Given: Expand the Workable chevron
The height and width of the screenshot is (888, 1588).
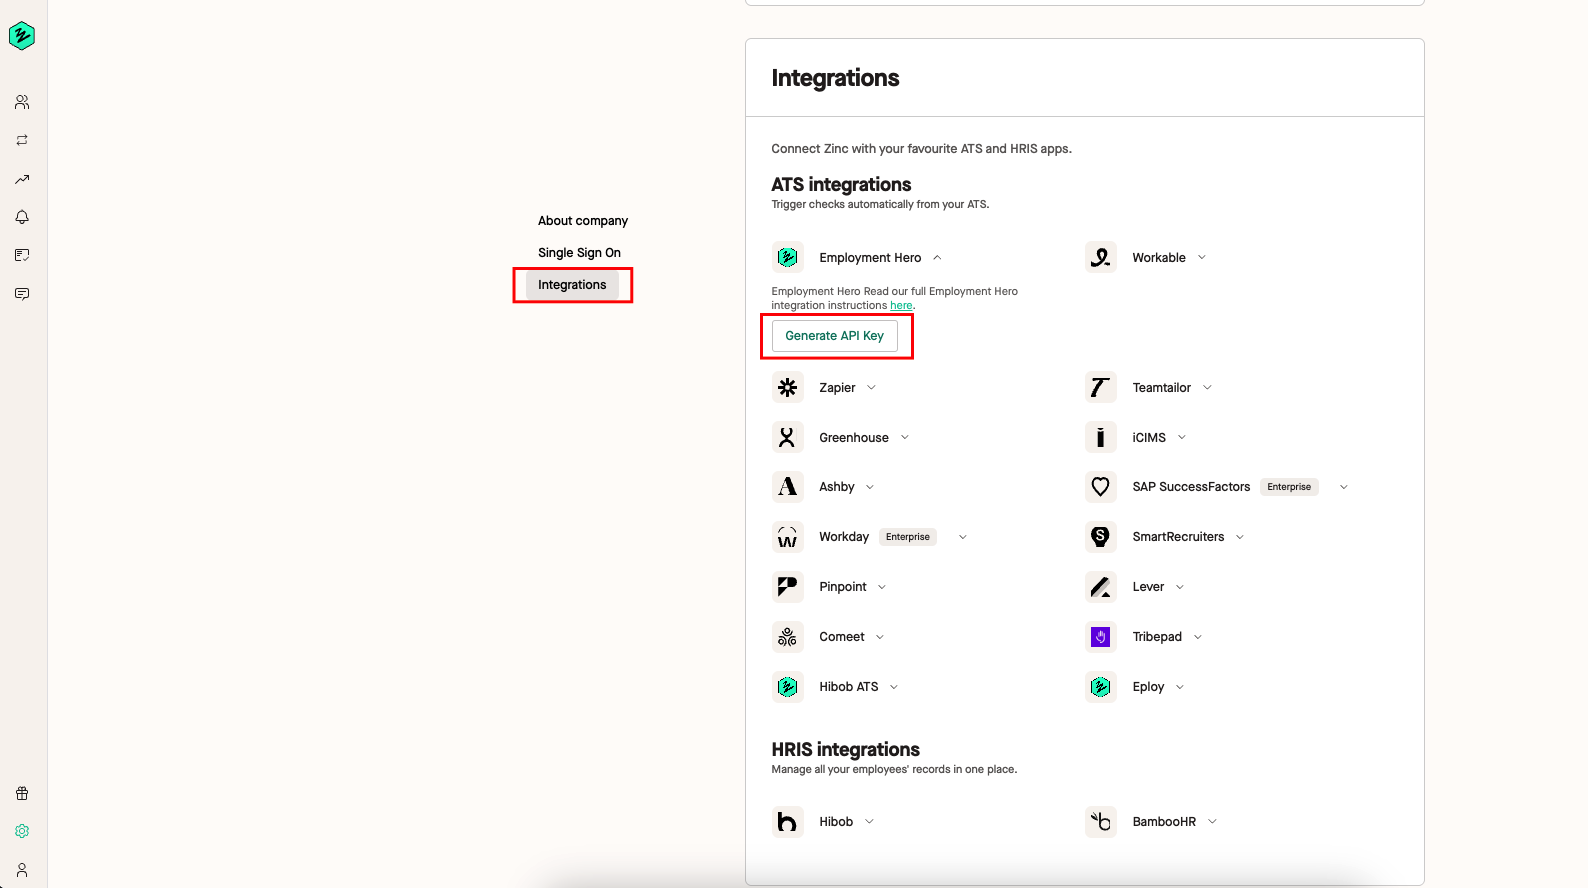Looking at the screenshot, I should 1202,258.
